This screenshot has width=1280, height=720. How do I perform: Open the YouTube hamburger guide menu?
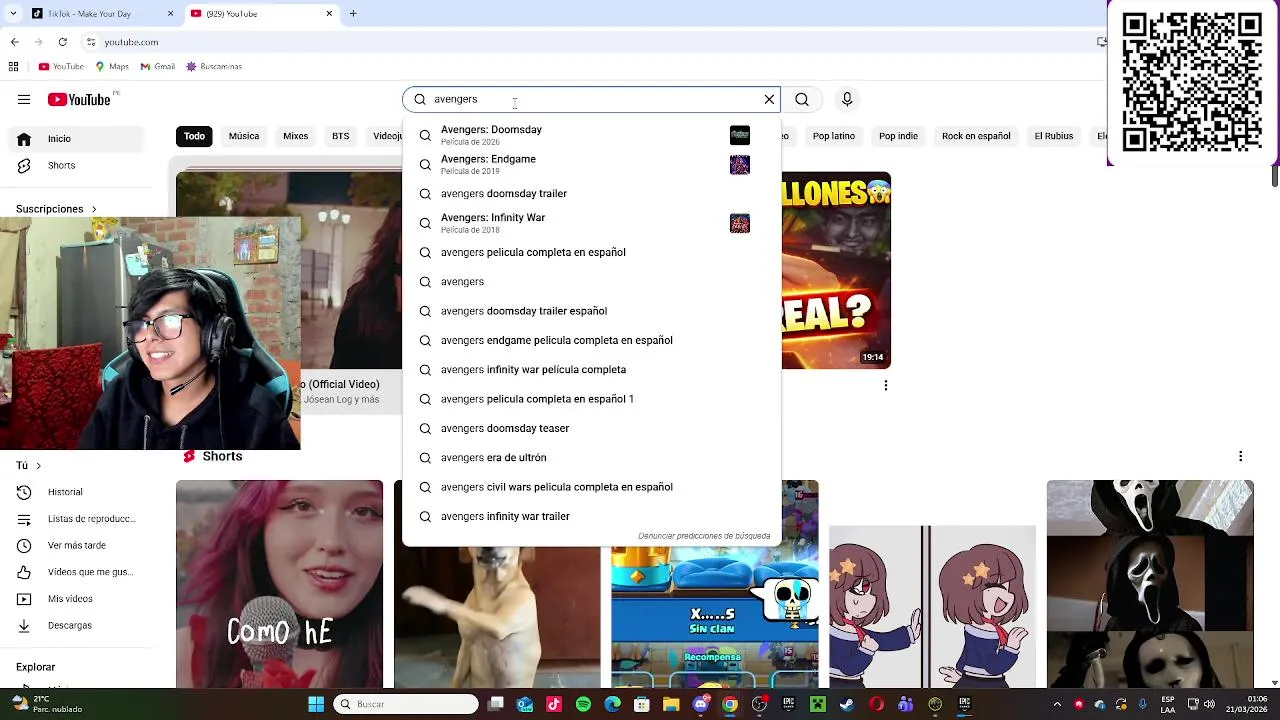[24, 99]
